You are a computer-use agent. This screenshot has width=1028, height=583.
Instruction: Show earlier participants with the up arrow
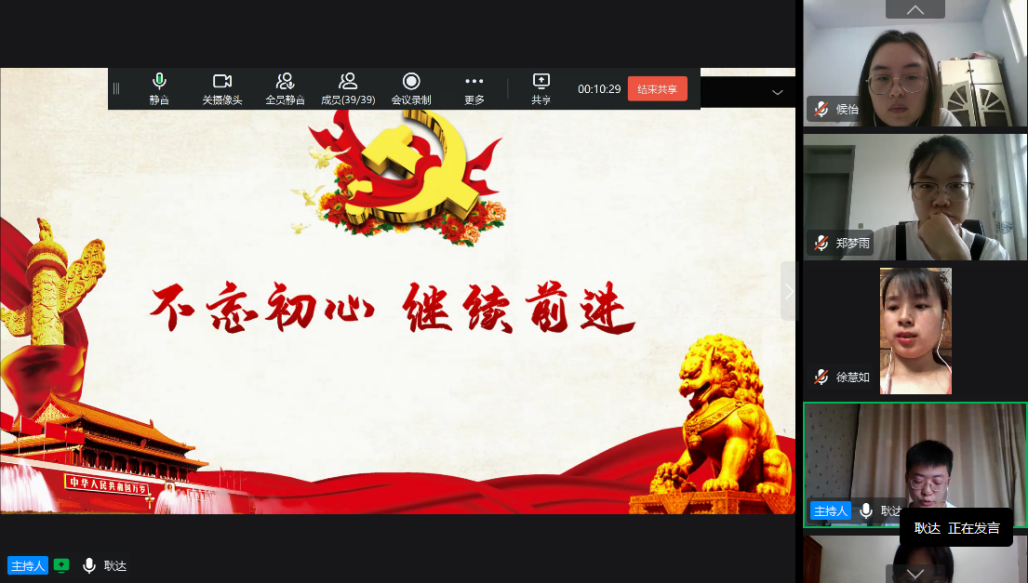pos(915,9)
